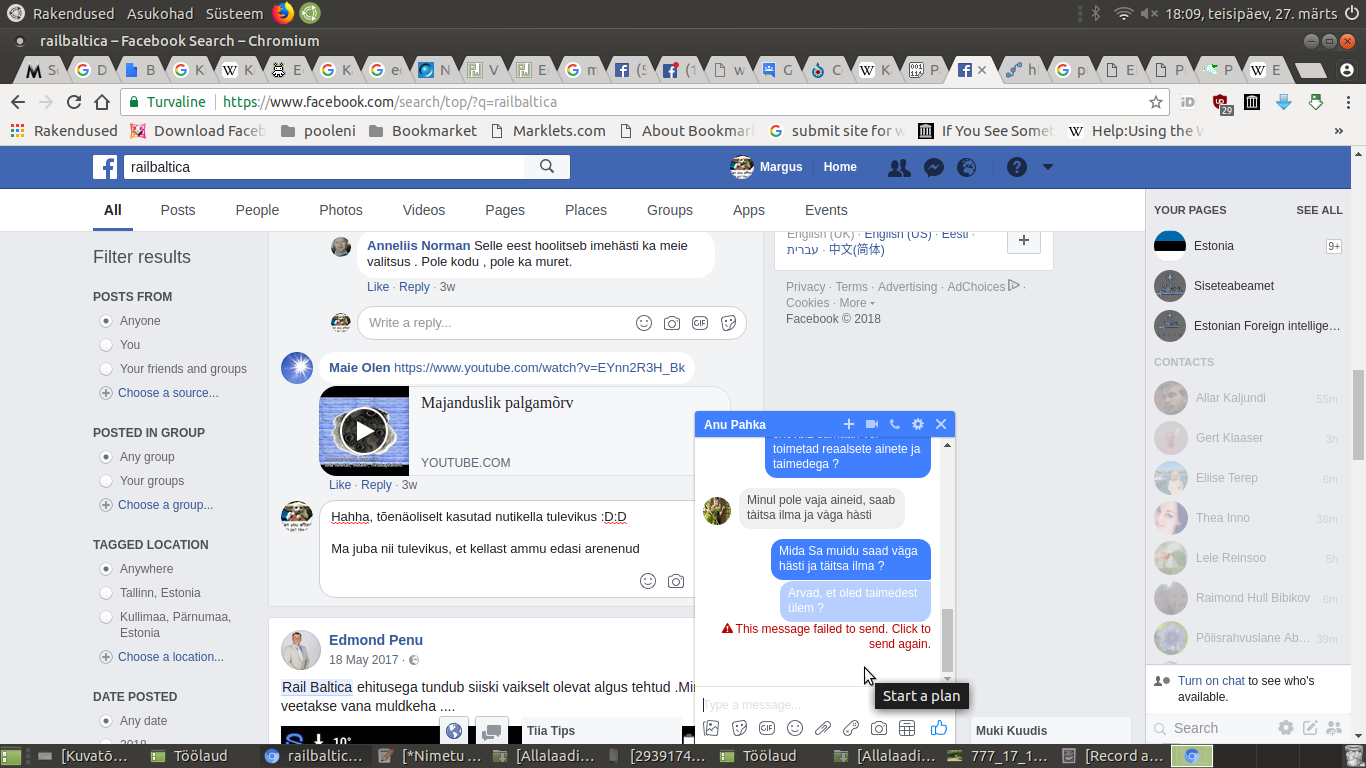
Task: Open chat options gear in Anu Pahka header
Action: coord(918,424)
